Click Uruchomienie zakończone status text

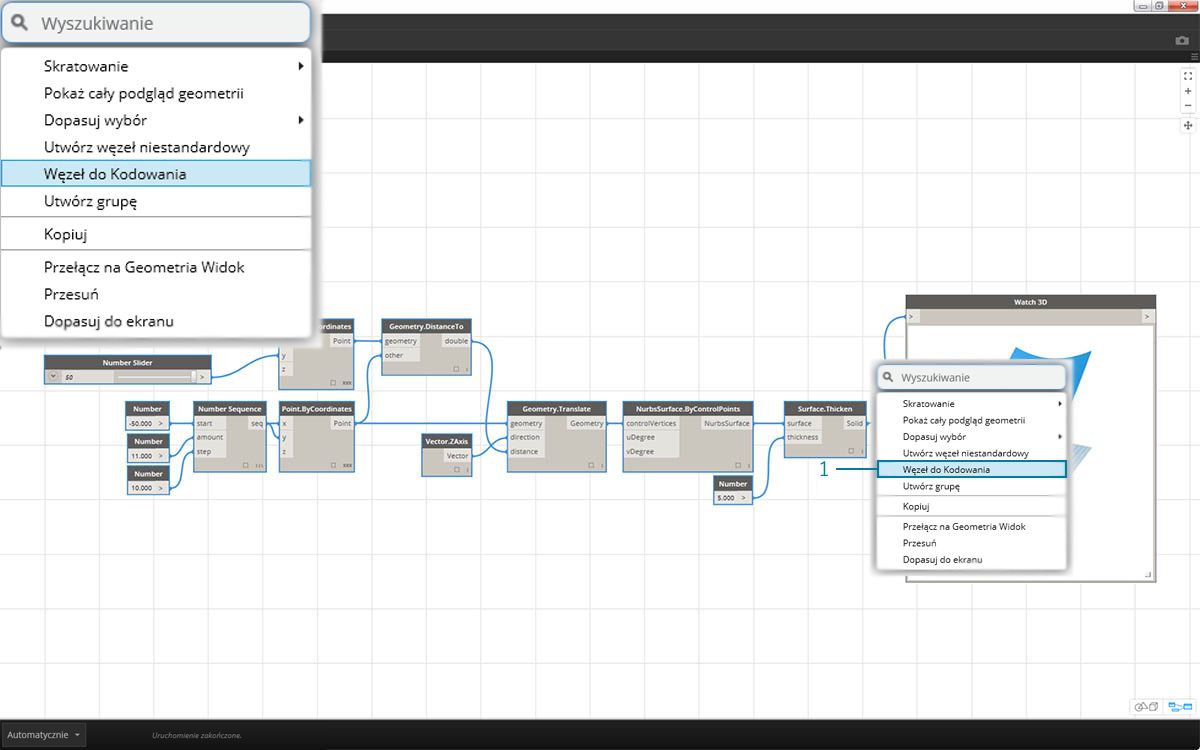[197, 735]
